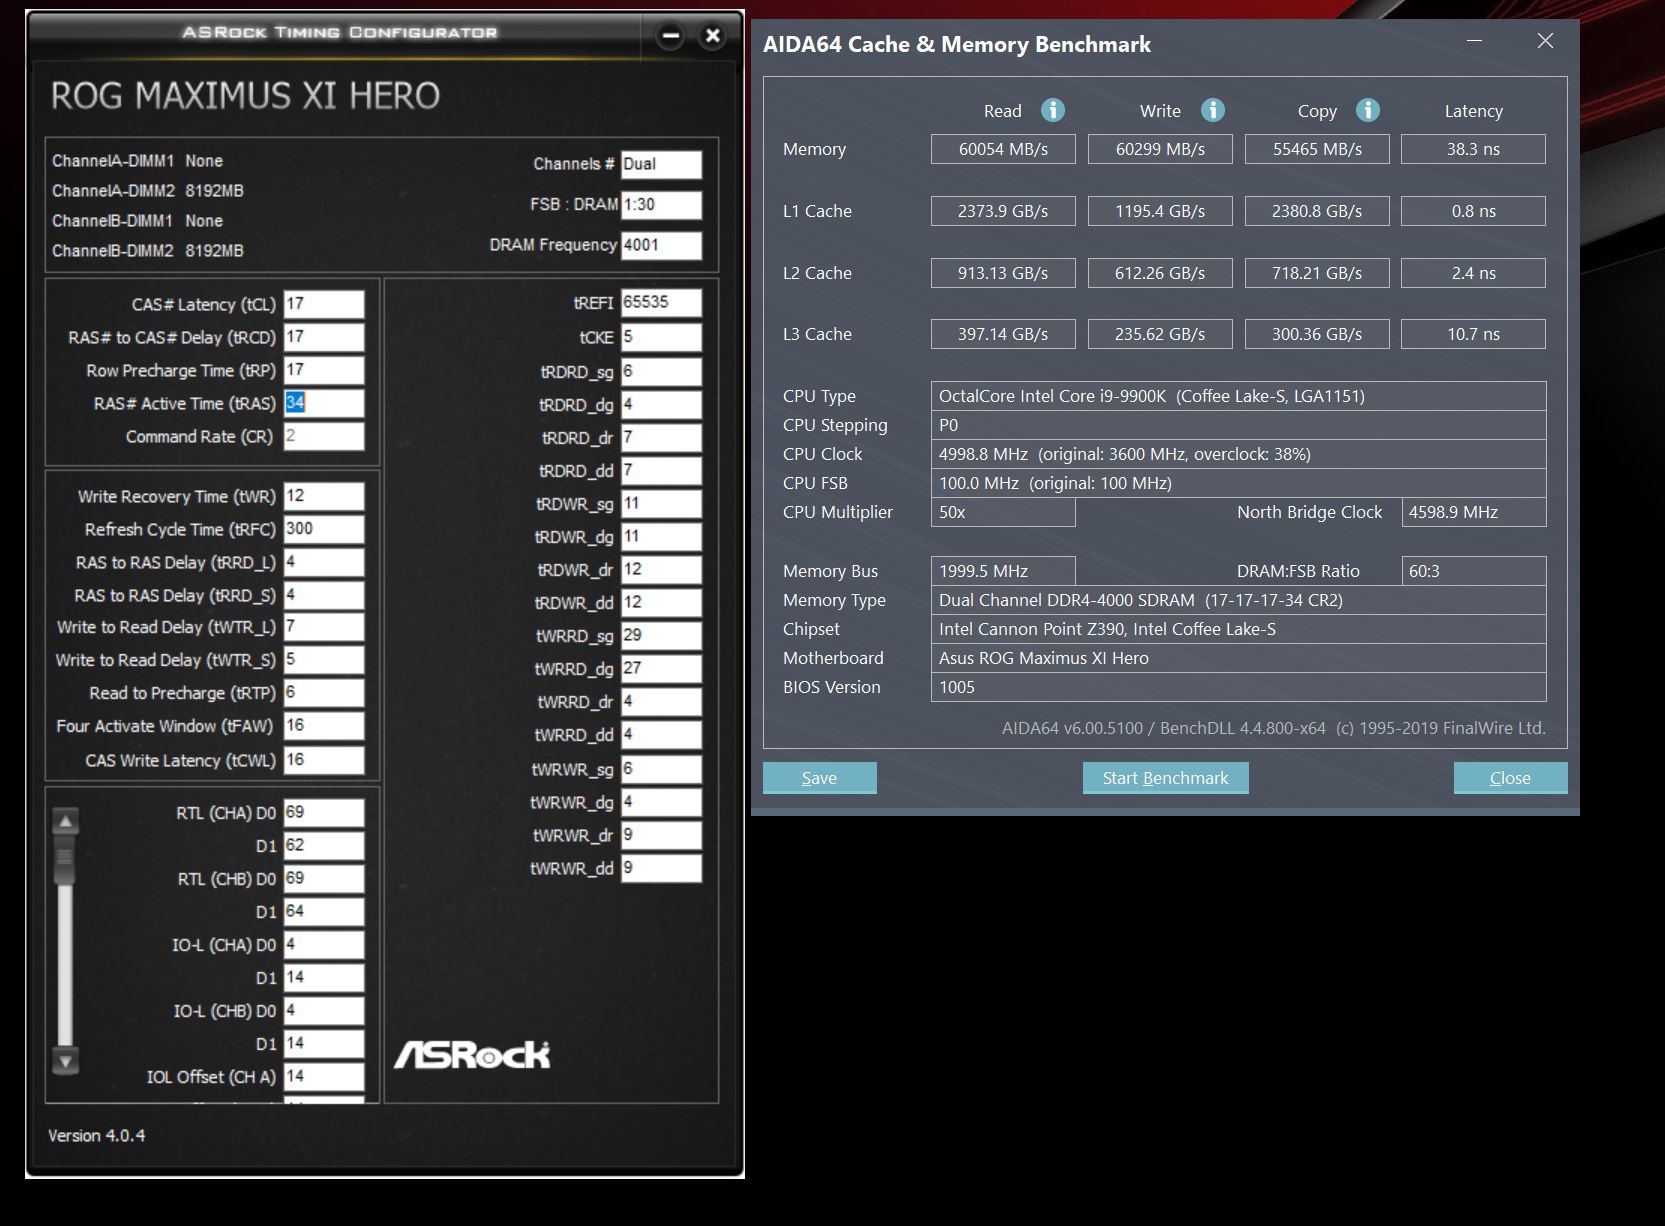
Task: Click the Memory Copy value 55465 MB/s
Action: click(1317, 149)
